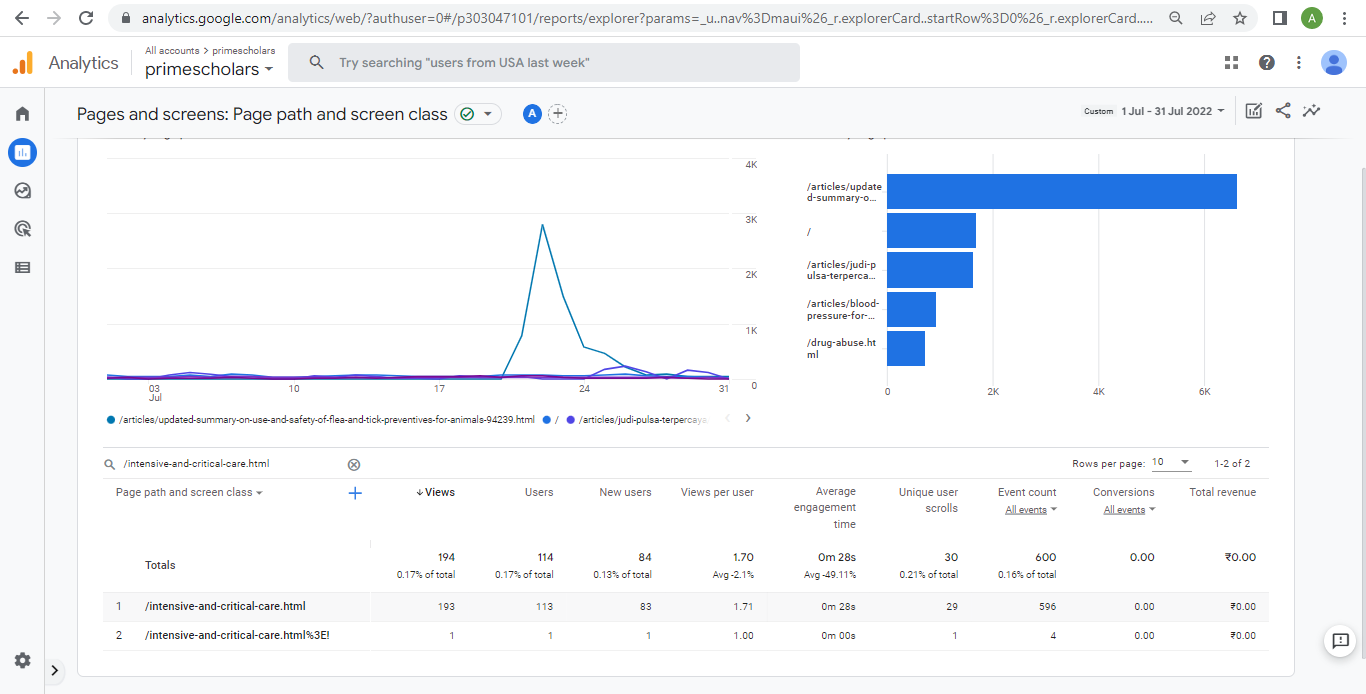Viewport: 1366px width, 694px height.
Task: Show next chart legend items
Action: coord(748,418)
